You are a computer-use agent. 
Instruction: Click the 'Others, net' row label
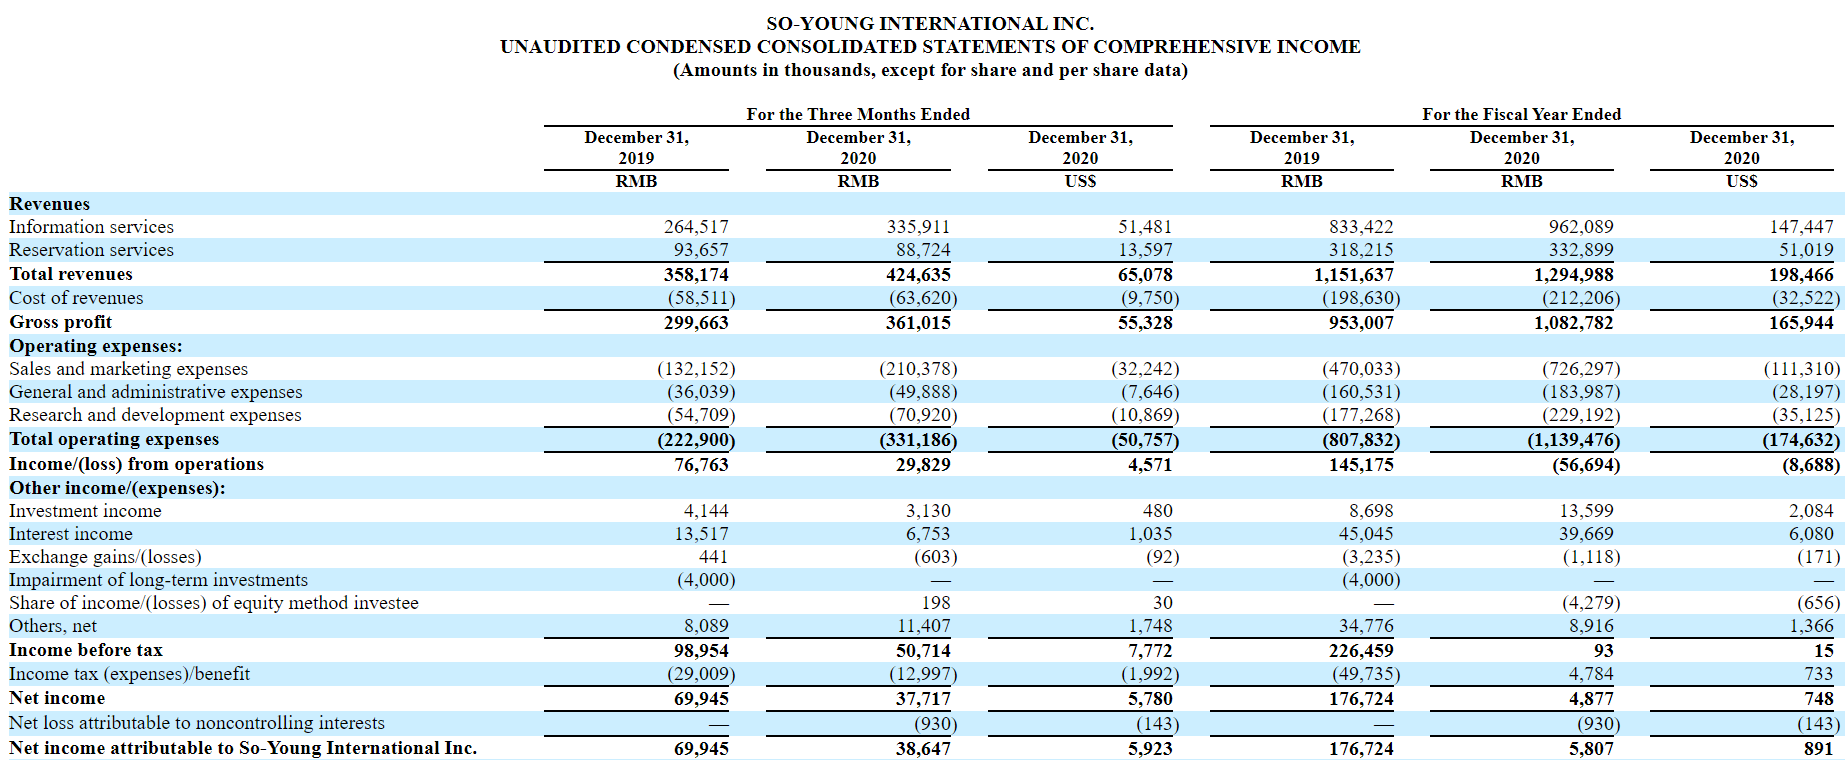53,626
